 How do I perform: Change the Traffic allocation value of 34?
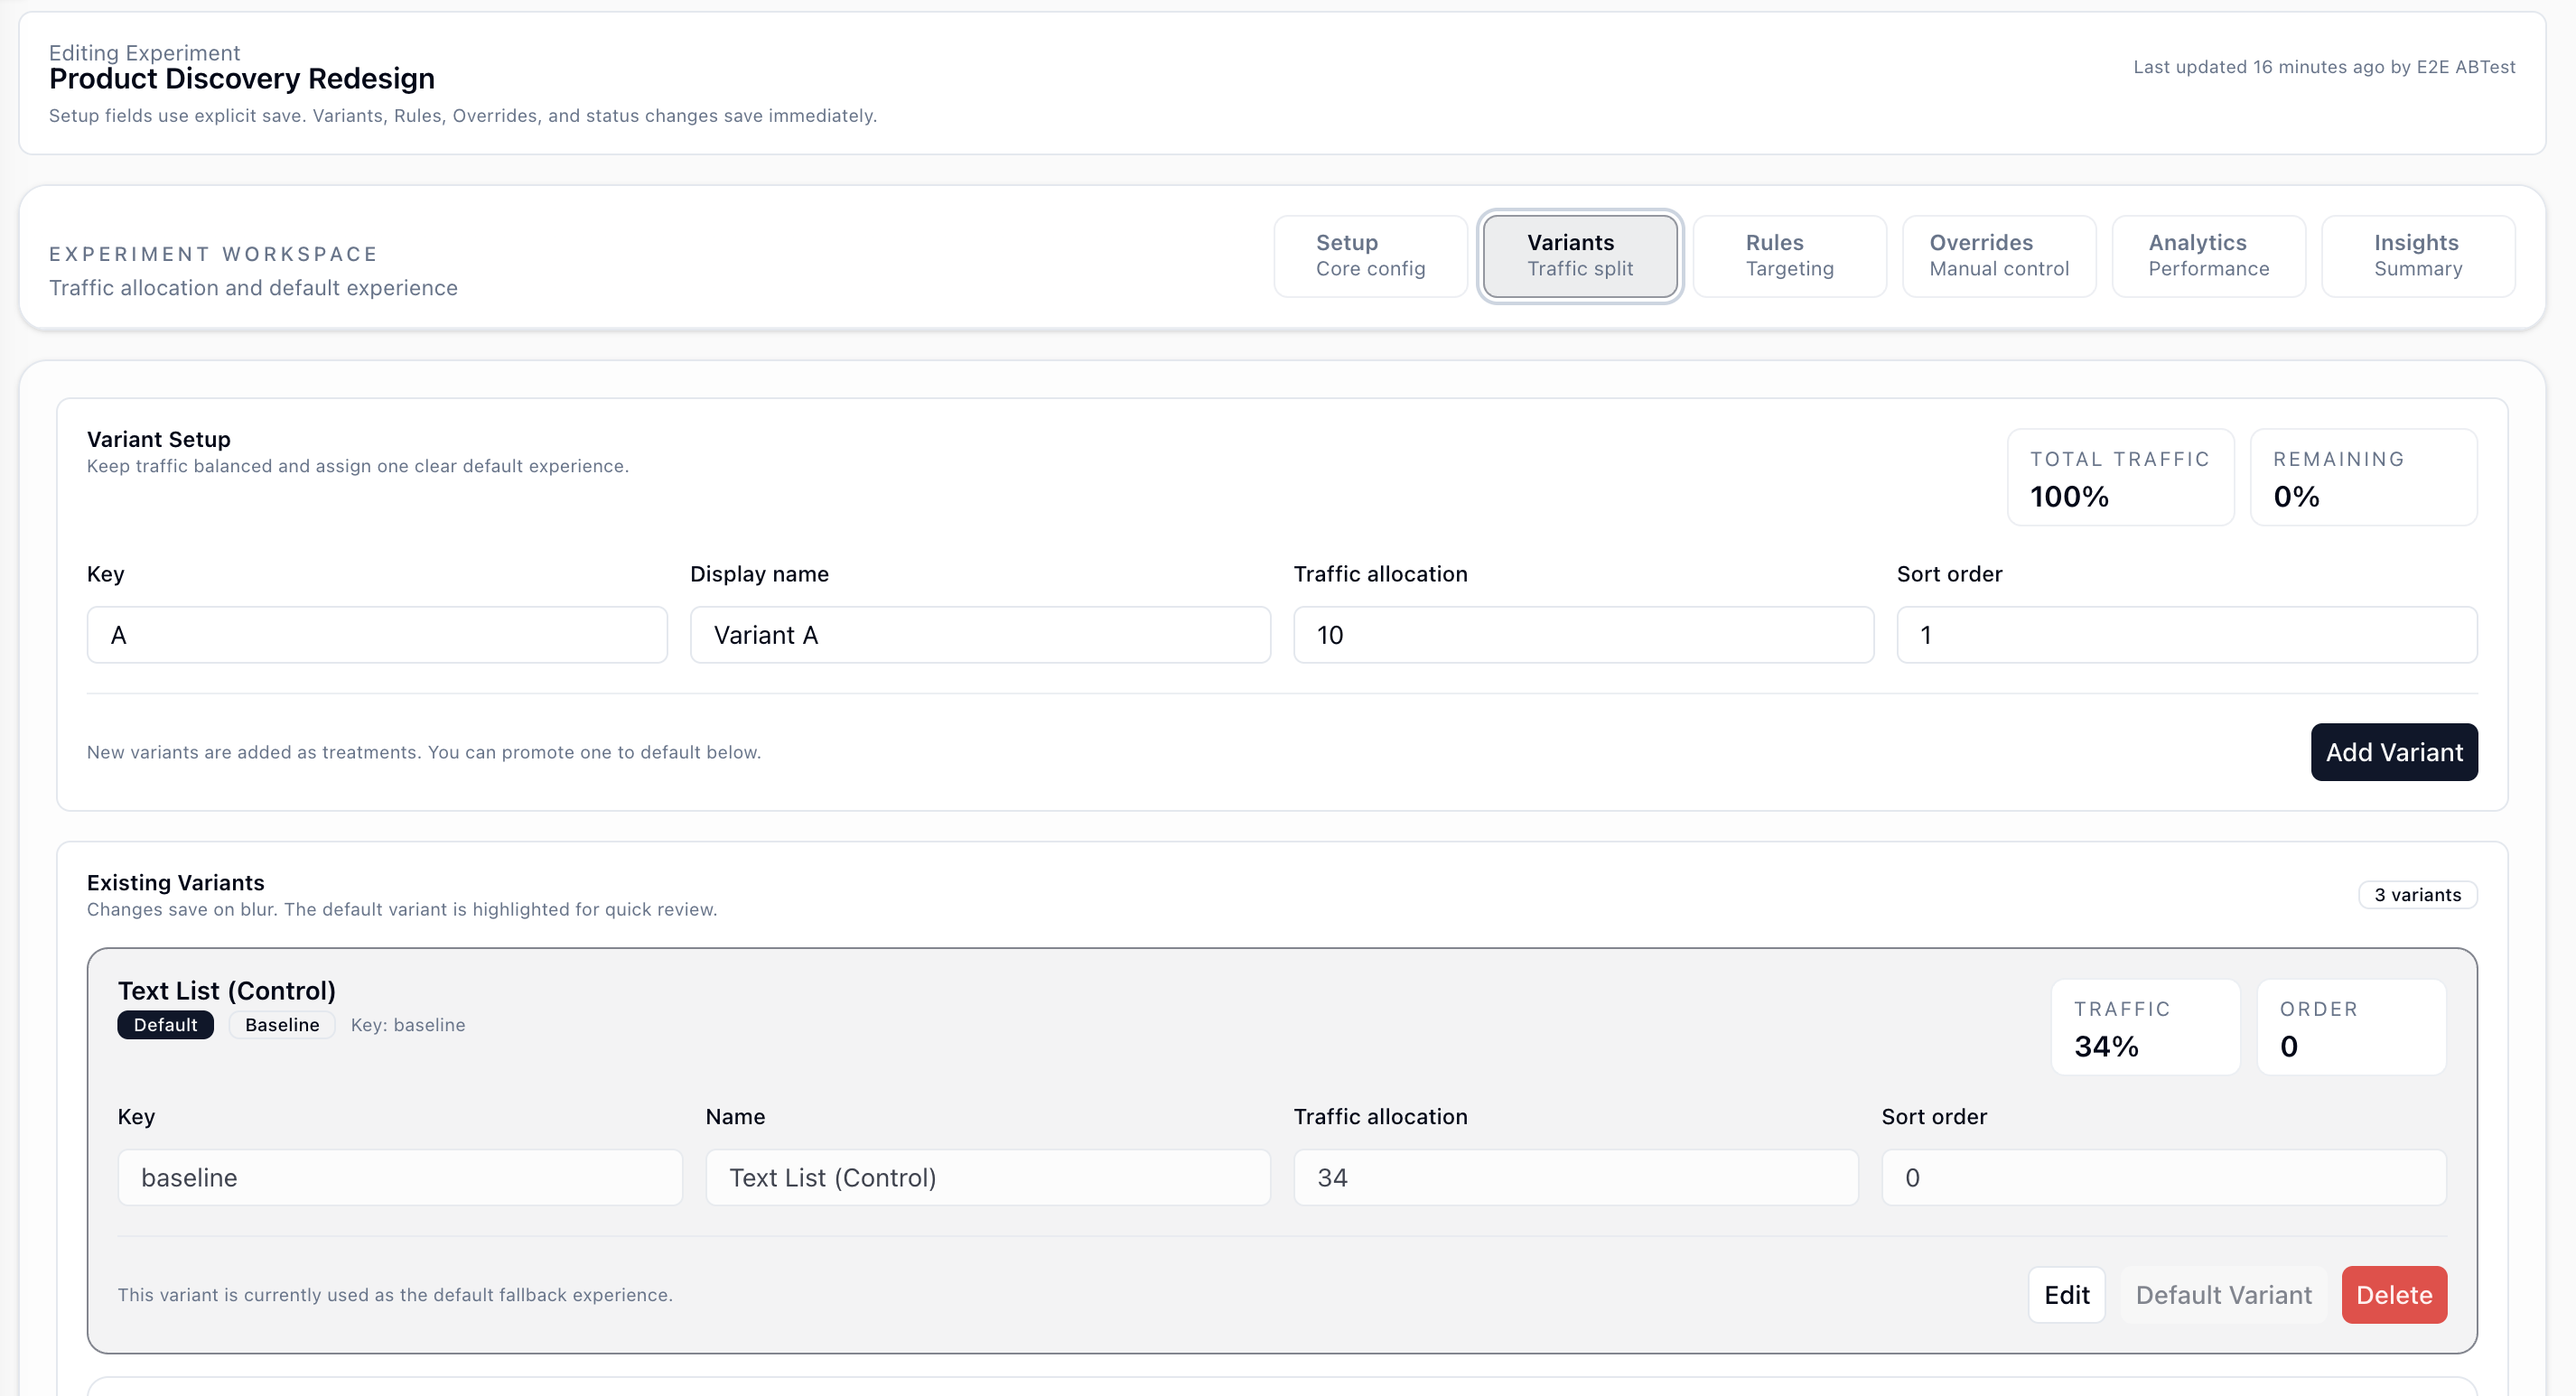tap(1575, 1177)
